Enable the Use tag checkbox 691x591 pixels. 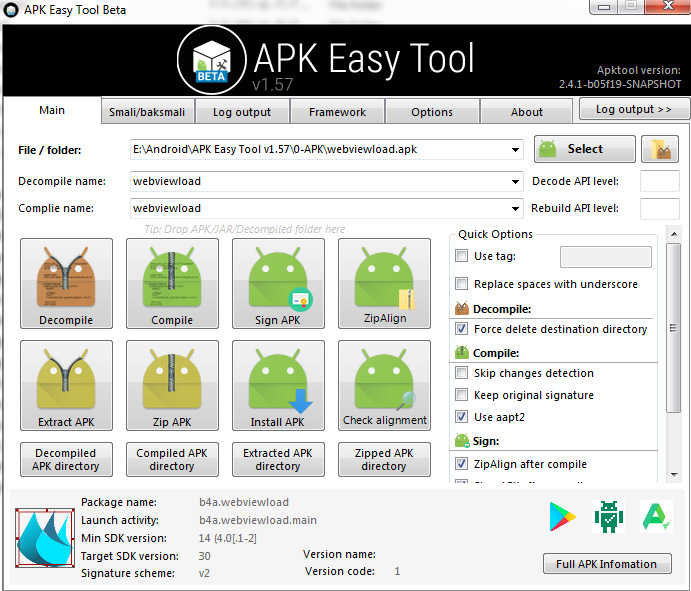pyautogui.click(x=461, y=256)
